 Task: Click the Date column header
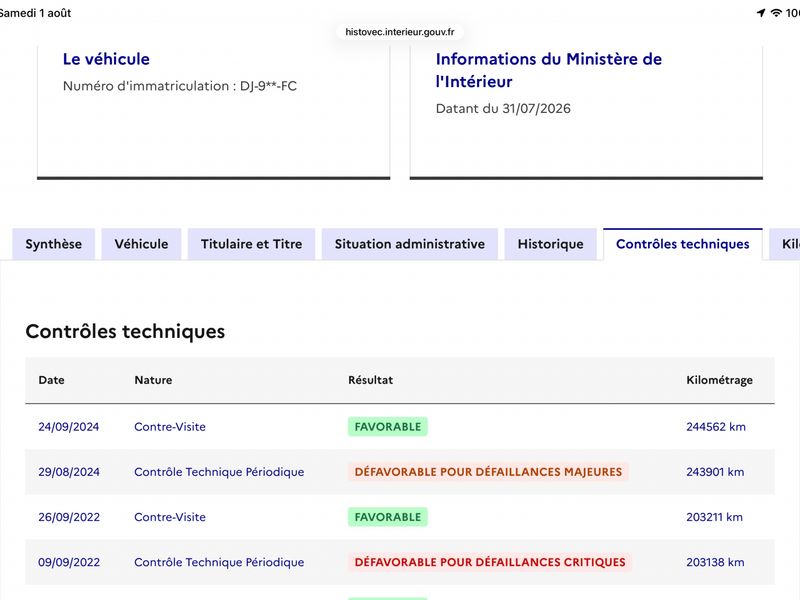pyautogui.click(x=52, y=380)
